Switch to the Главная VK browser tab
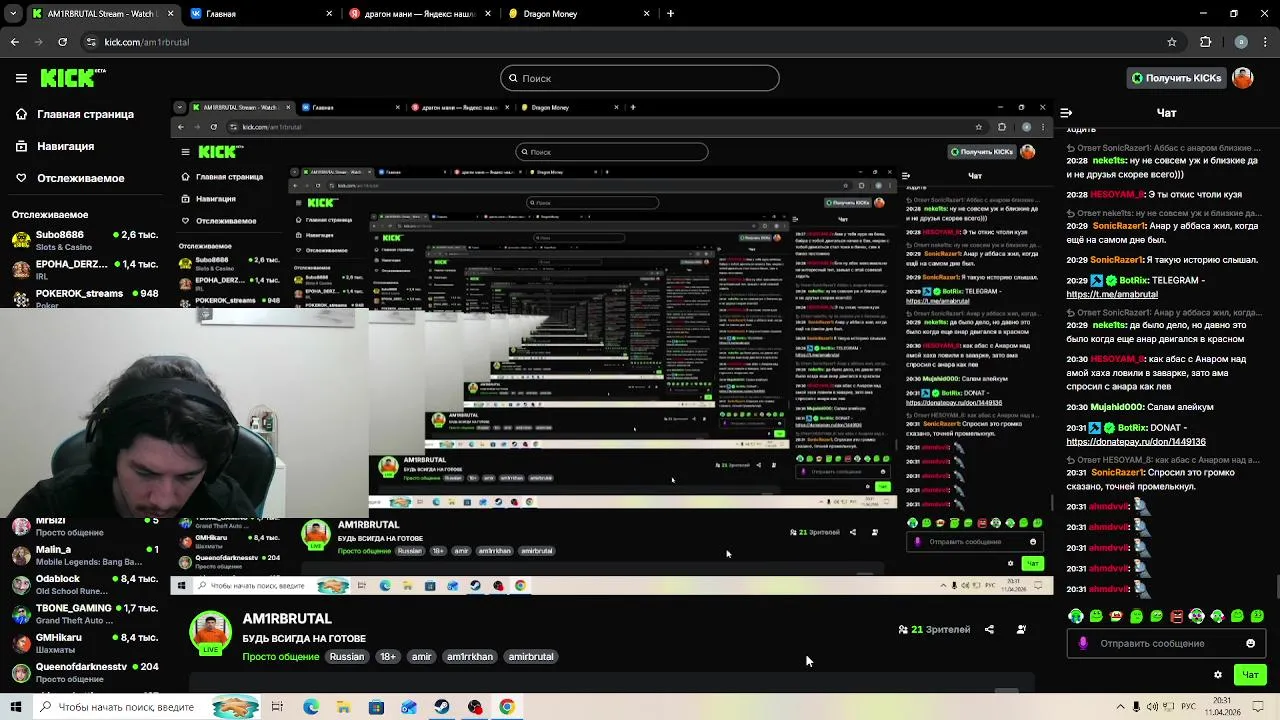The width and height of the screenshot is (1280, 720). pyautogui.click(x=260, y=14)
